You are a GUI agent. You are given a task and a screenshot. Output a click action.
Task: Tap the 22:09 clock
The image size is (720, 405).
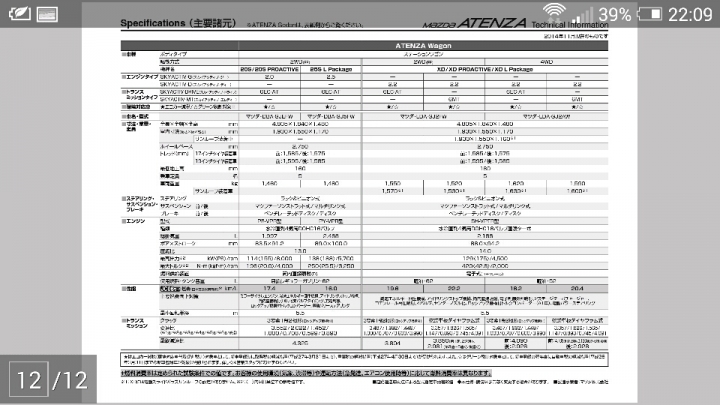pos(690,15)
